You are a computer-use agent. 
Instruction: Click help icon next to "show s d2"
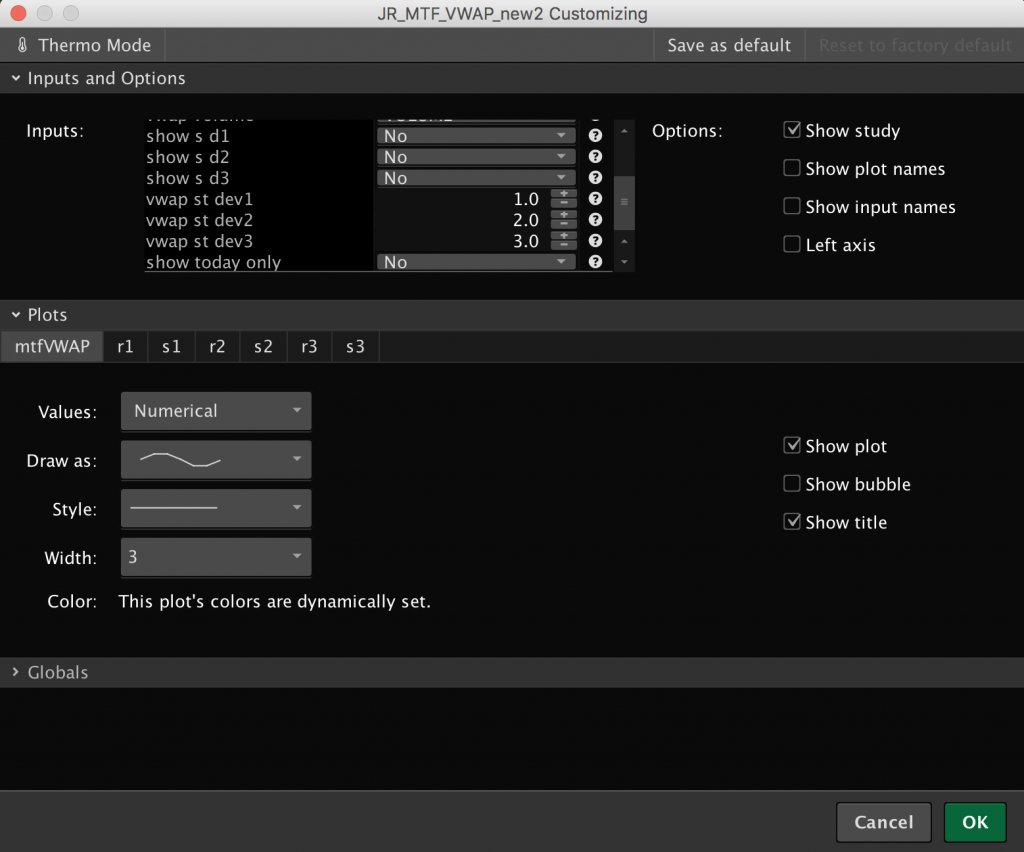click(595, 156)
